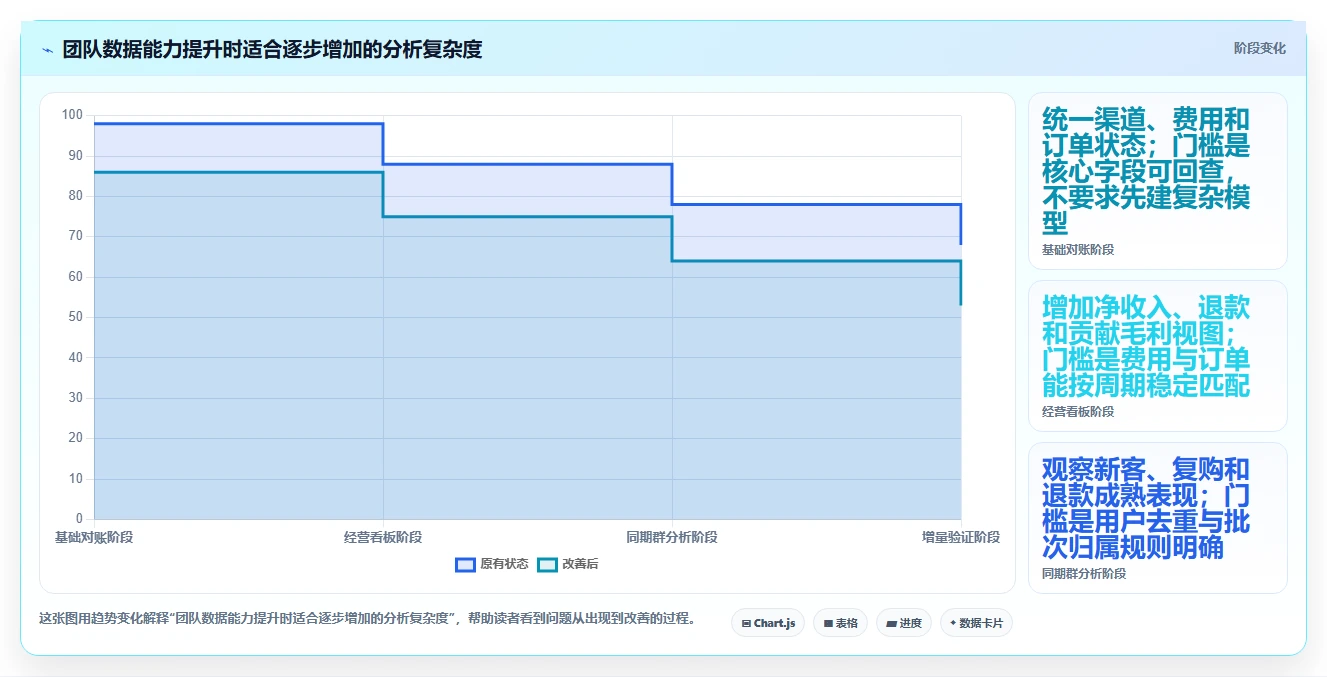Click x-axis label 增量验证阶段
1327x677 pixels.
coord(961,537)
